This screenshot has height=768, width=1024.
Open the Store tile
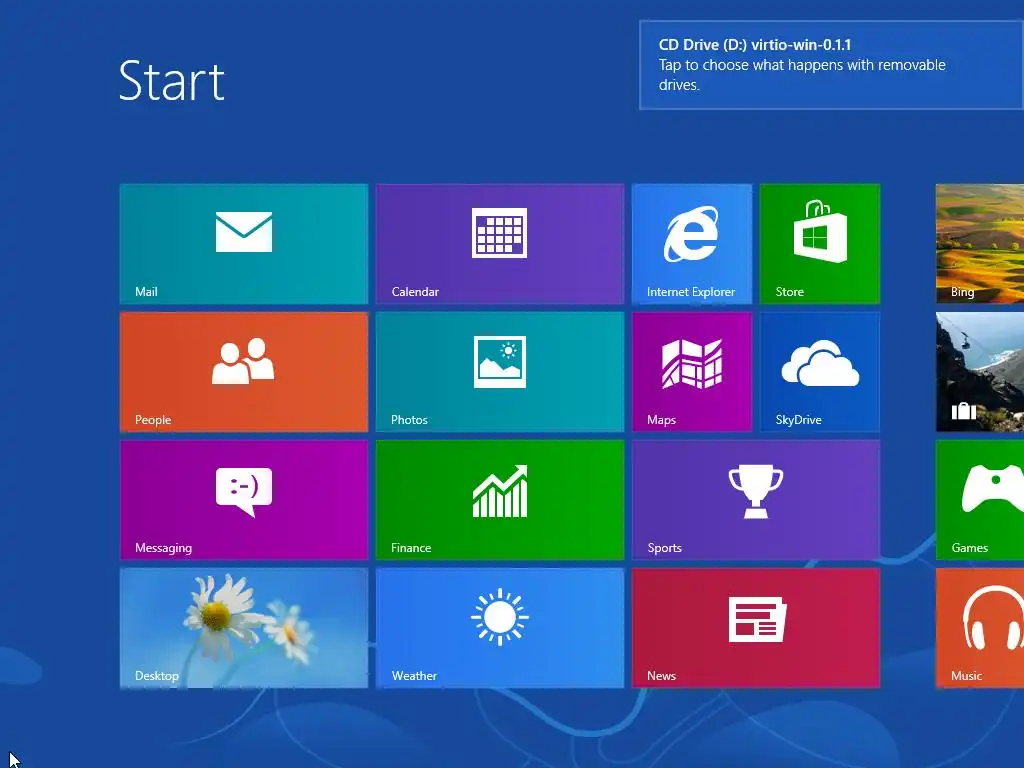coord(820,244)
